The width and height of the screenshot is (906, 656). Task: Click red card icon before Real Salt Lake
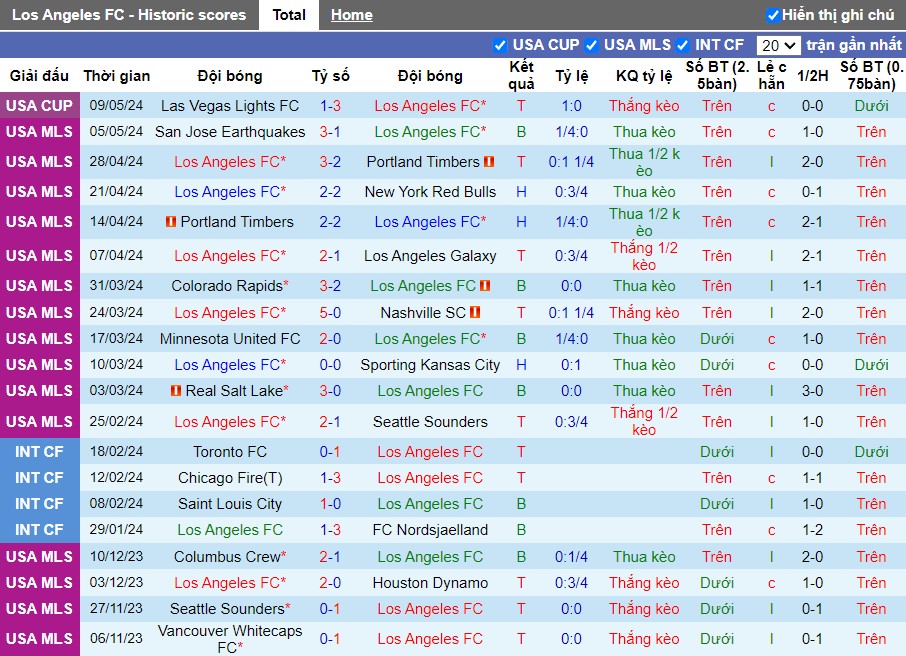click(176, 391)
